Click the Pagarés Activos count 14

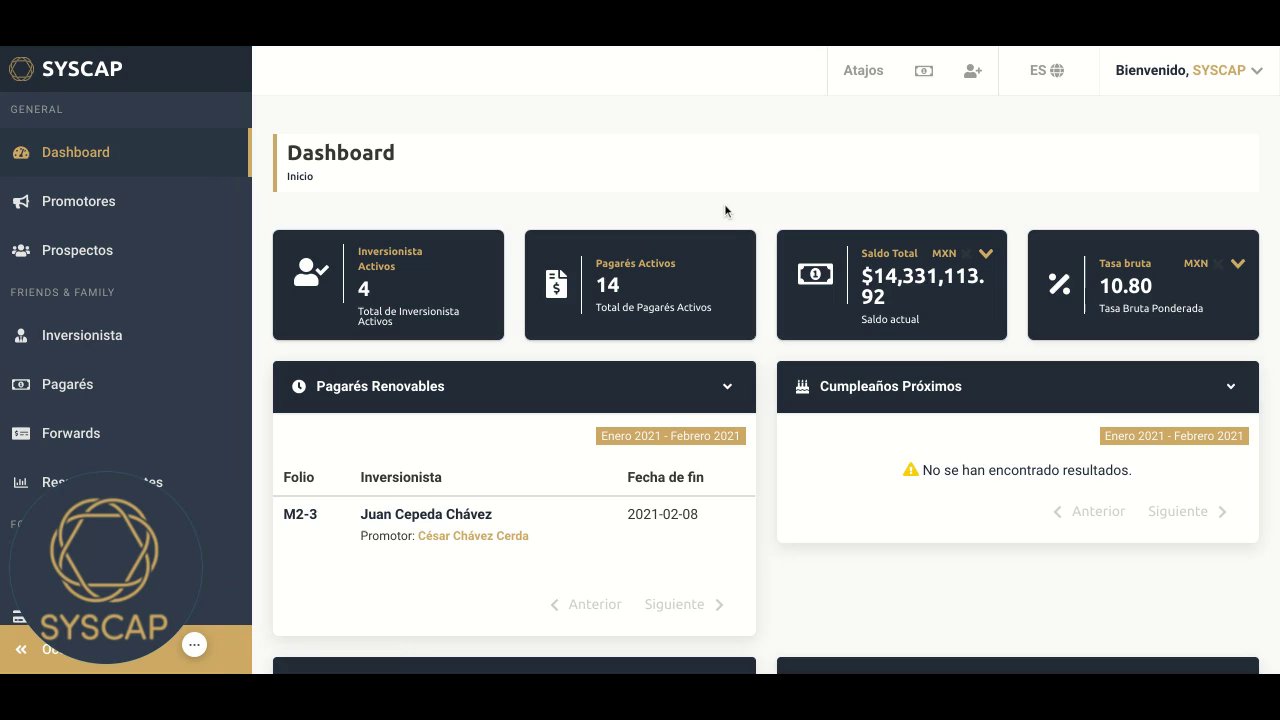[607, 285]
